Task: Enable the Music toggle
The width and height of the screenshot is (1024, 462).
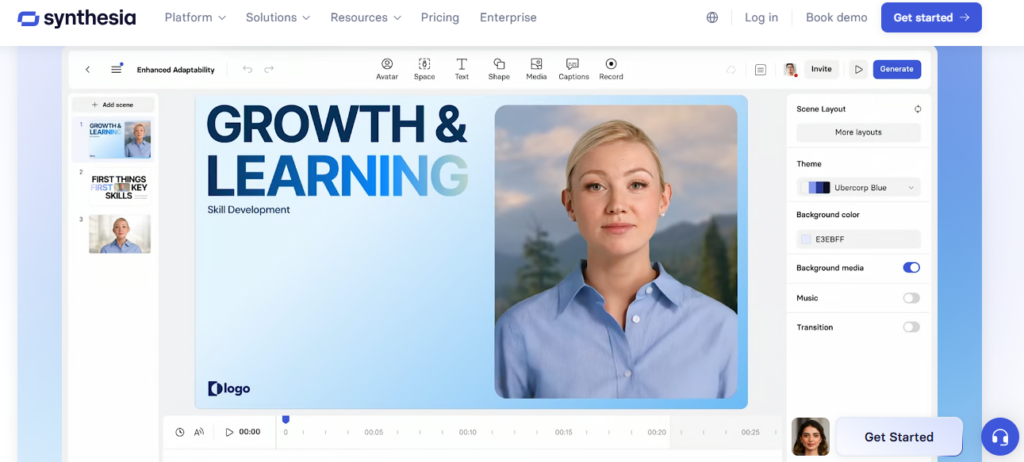Action: click(x=911, y=298)
